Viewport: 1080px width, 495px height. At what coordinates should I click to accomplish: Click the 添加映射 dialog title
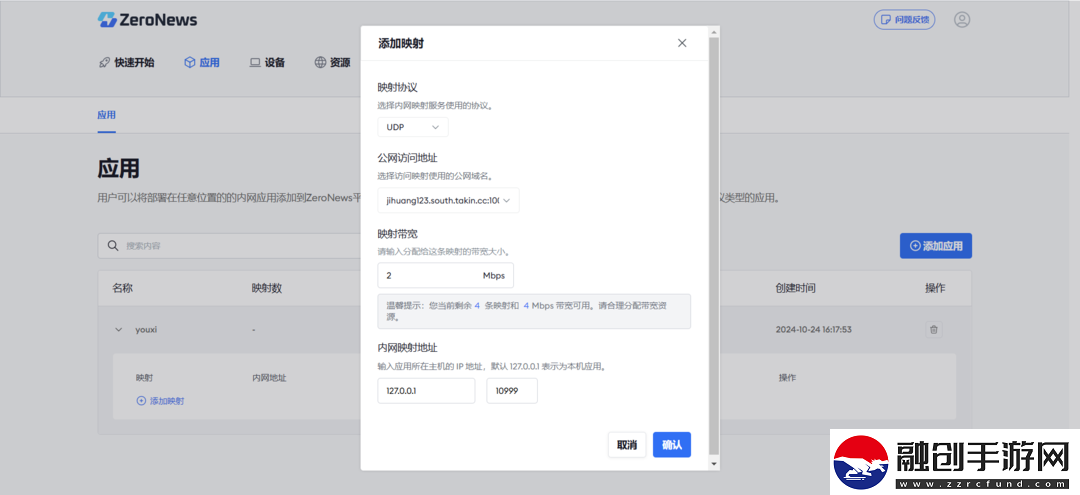pyautogui.click(x=401, y=43)
